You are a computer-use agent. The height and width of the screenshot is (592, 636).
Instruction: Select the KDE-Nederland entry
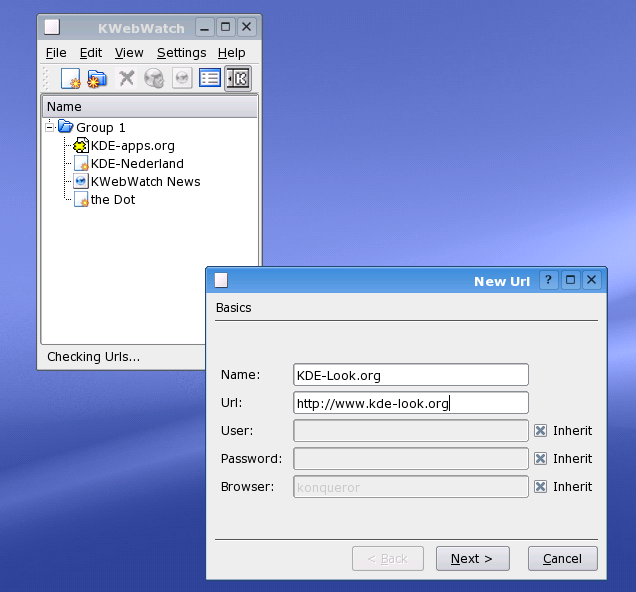[x=137, y=163]
